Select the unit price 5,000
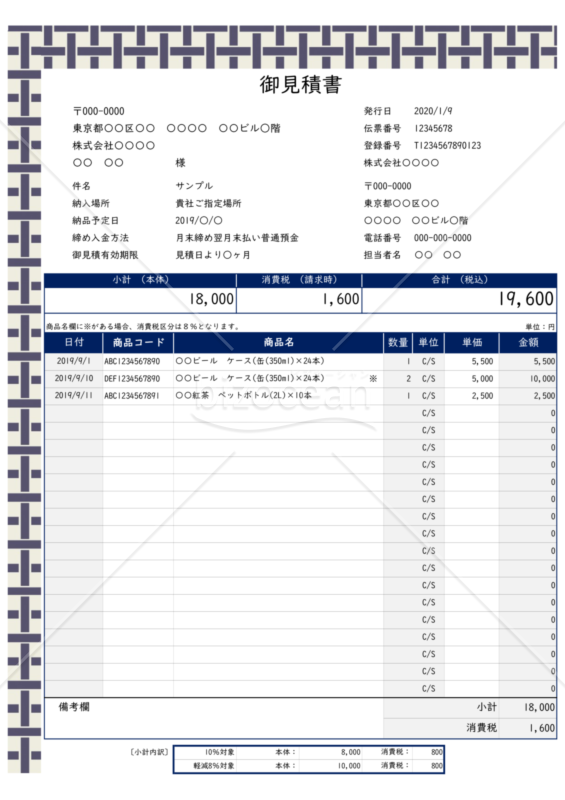The width and height of the screenshot is (565, 800). pos(482,379)
